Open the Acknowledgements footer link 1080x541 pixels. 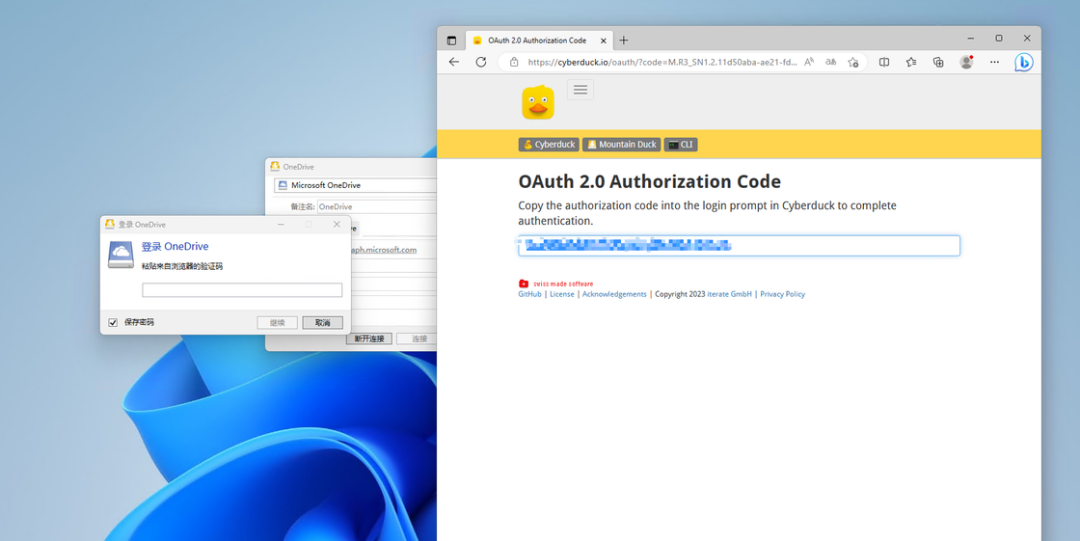pyautogui.click(x=614, y=294)
